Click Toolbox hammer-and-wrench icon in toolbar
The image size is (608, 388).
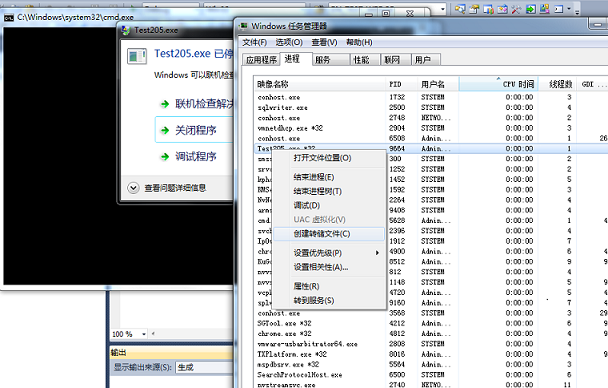tap(516, 9)
